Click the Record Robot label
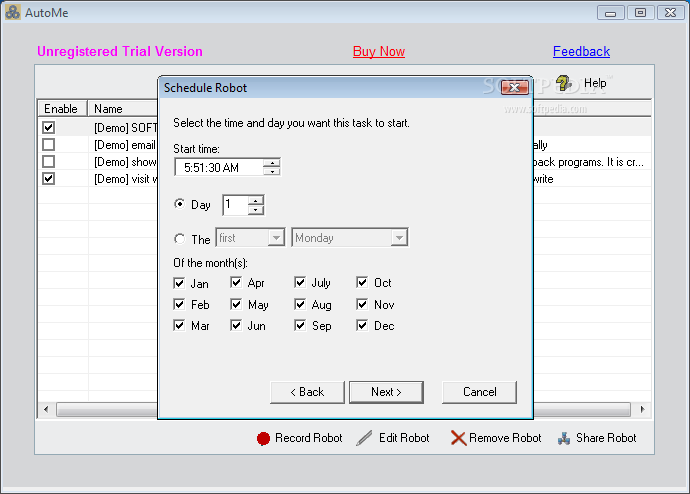Screen dimensions: 690x494 308,438
